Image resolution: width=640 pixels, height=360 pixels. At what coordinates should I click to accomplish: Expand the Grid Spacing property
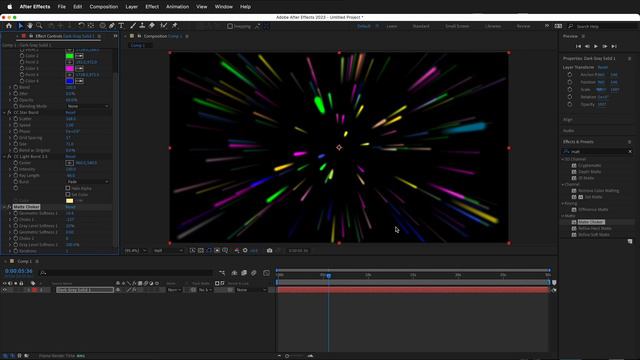10,138
